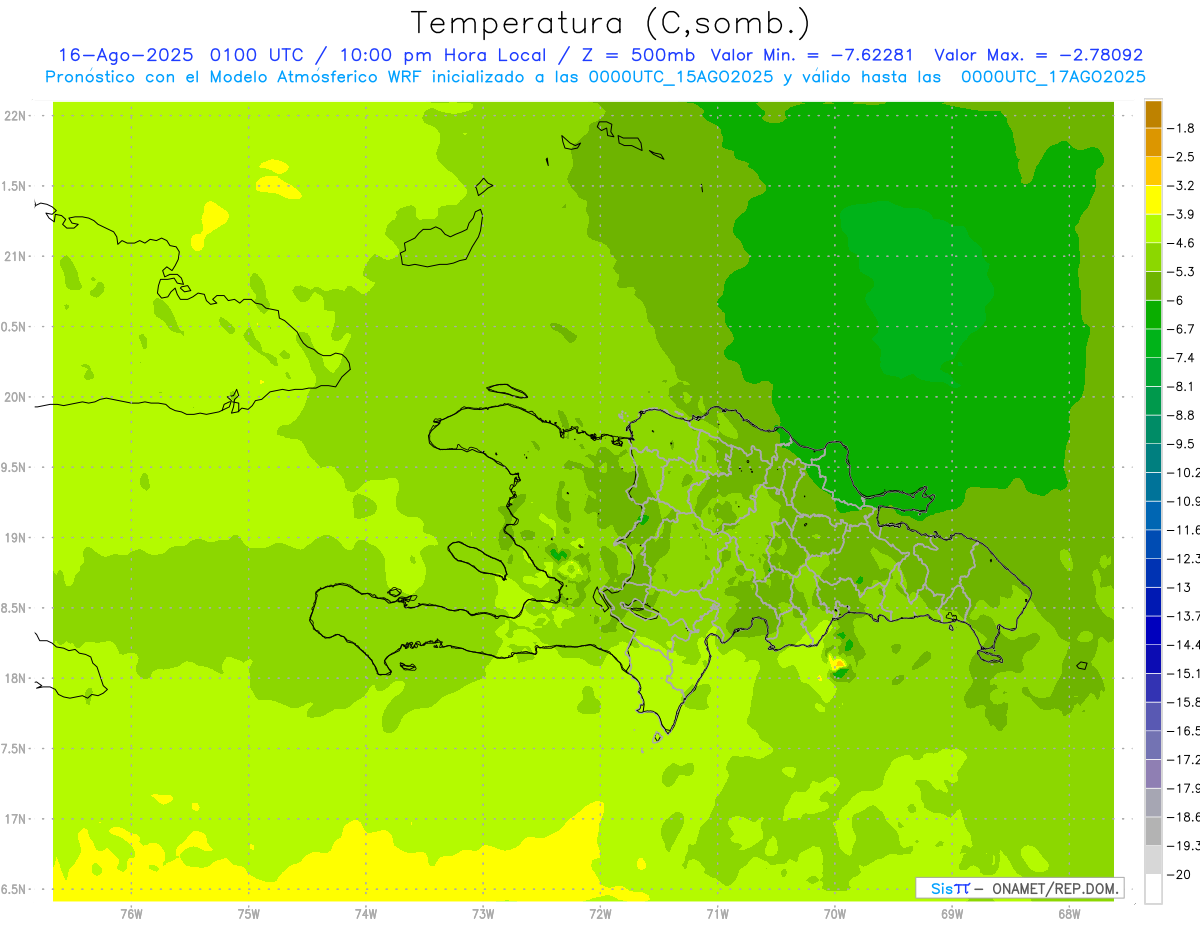Click the 21N latitude axis label
This screenshot has width=1200, height=927.
point(17,257)
